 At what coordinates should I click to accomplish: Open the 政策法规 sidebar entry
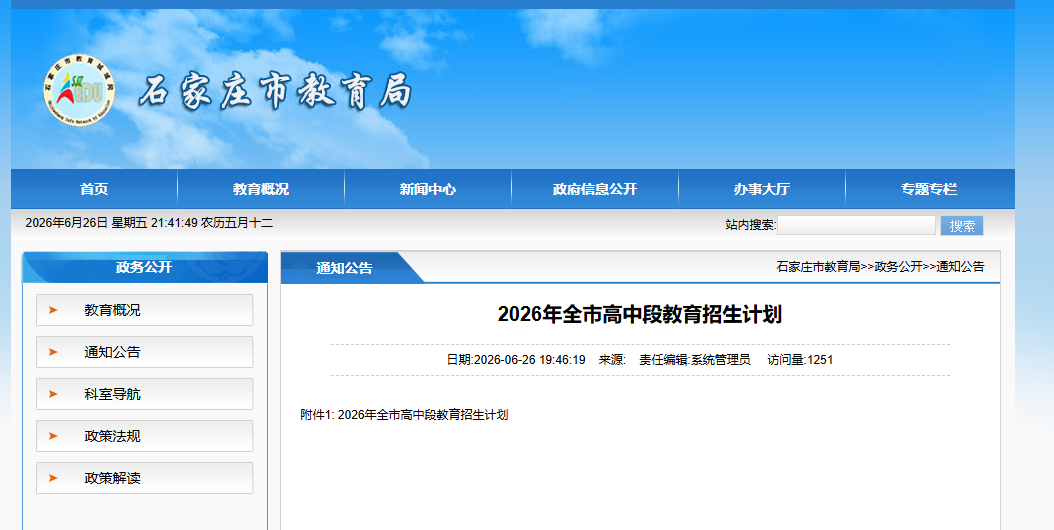[145, 436]
